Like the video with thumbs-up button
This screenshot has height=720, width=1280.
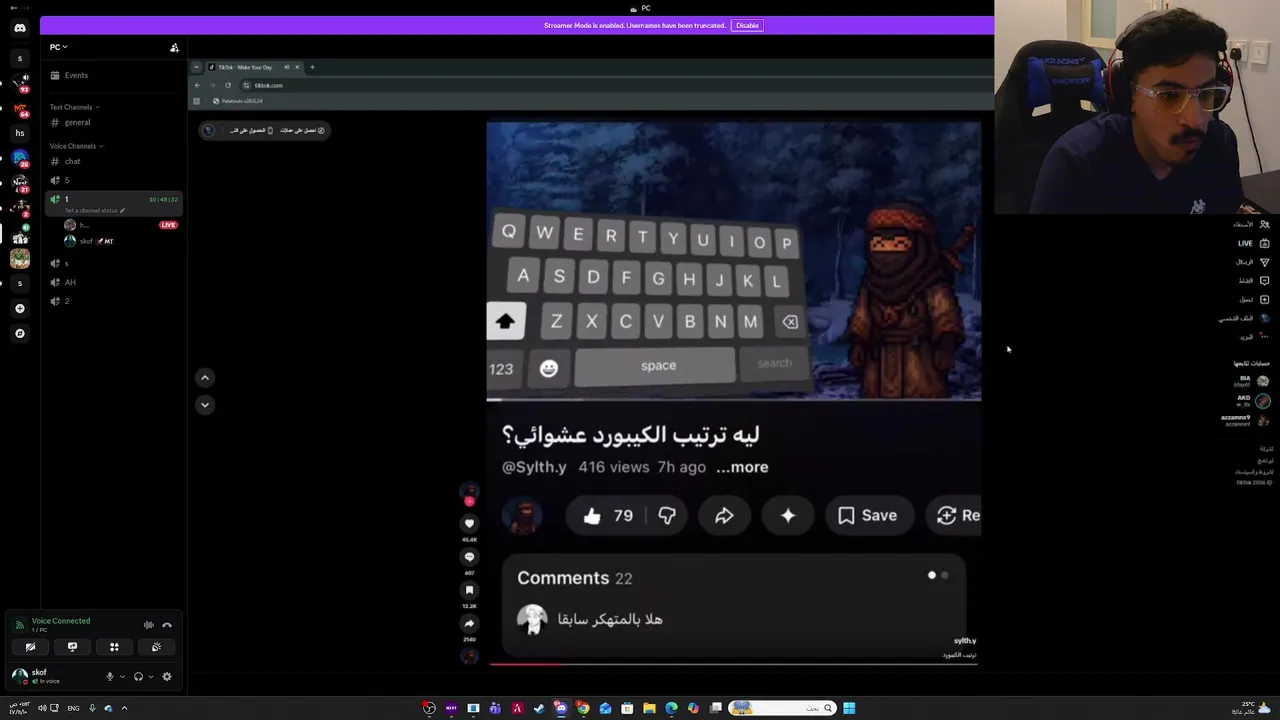(608, 516)
